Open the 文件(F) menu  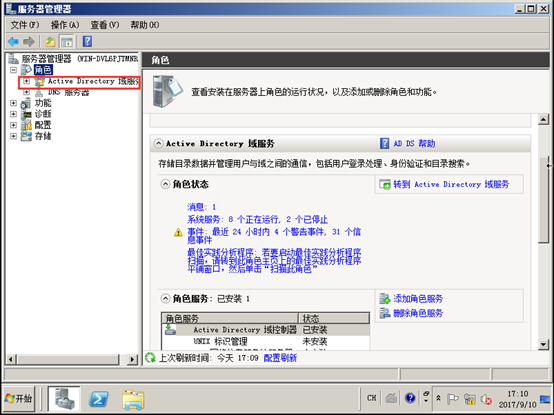click(25, 25)
